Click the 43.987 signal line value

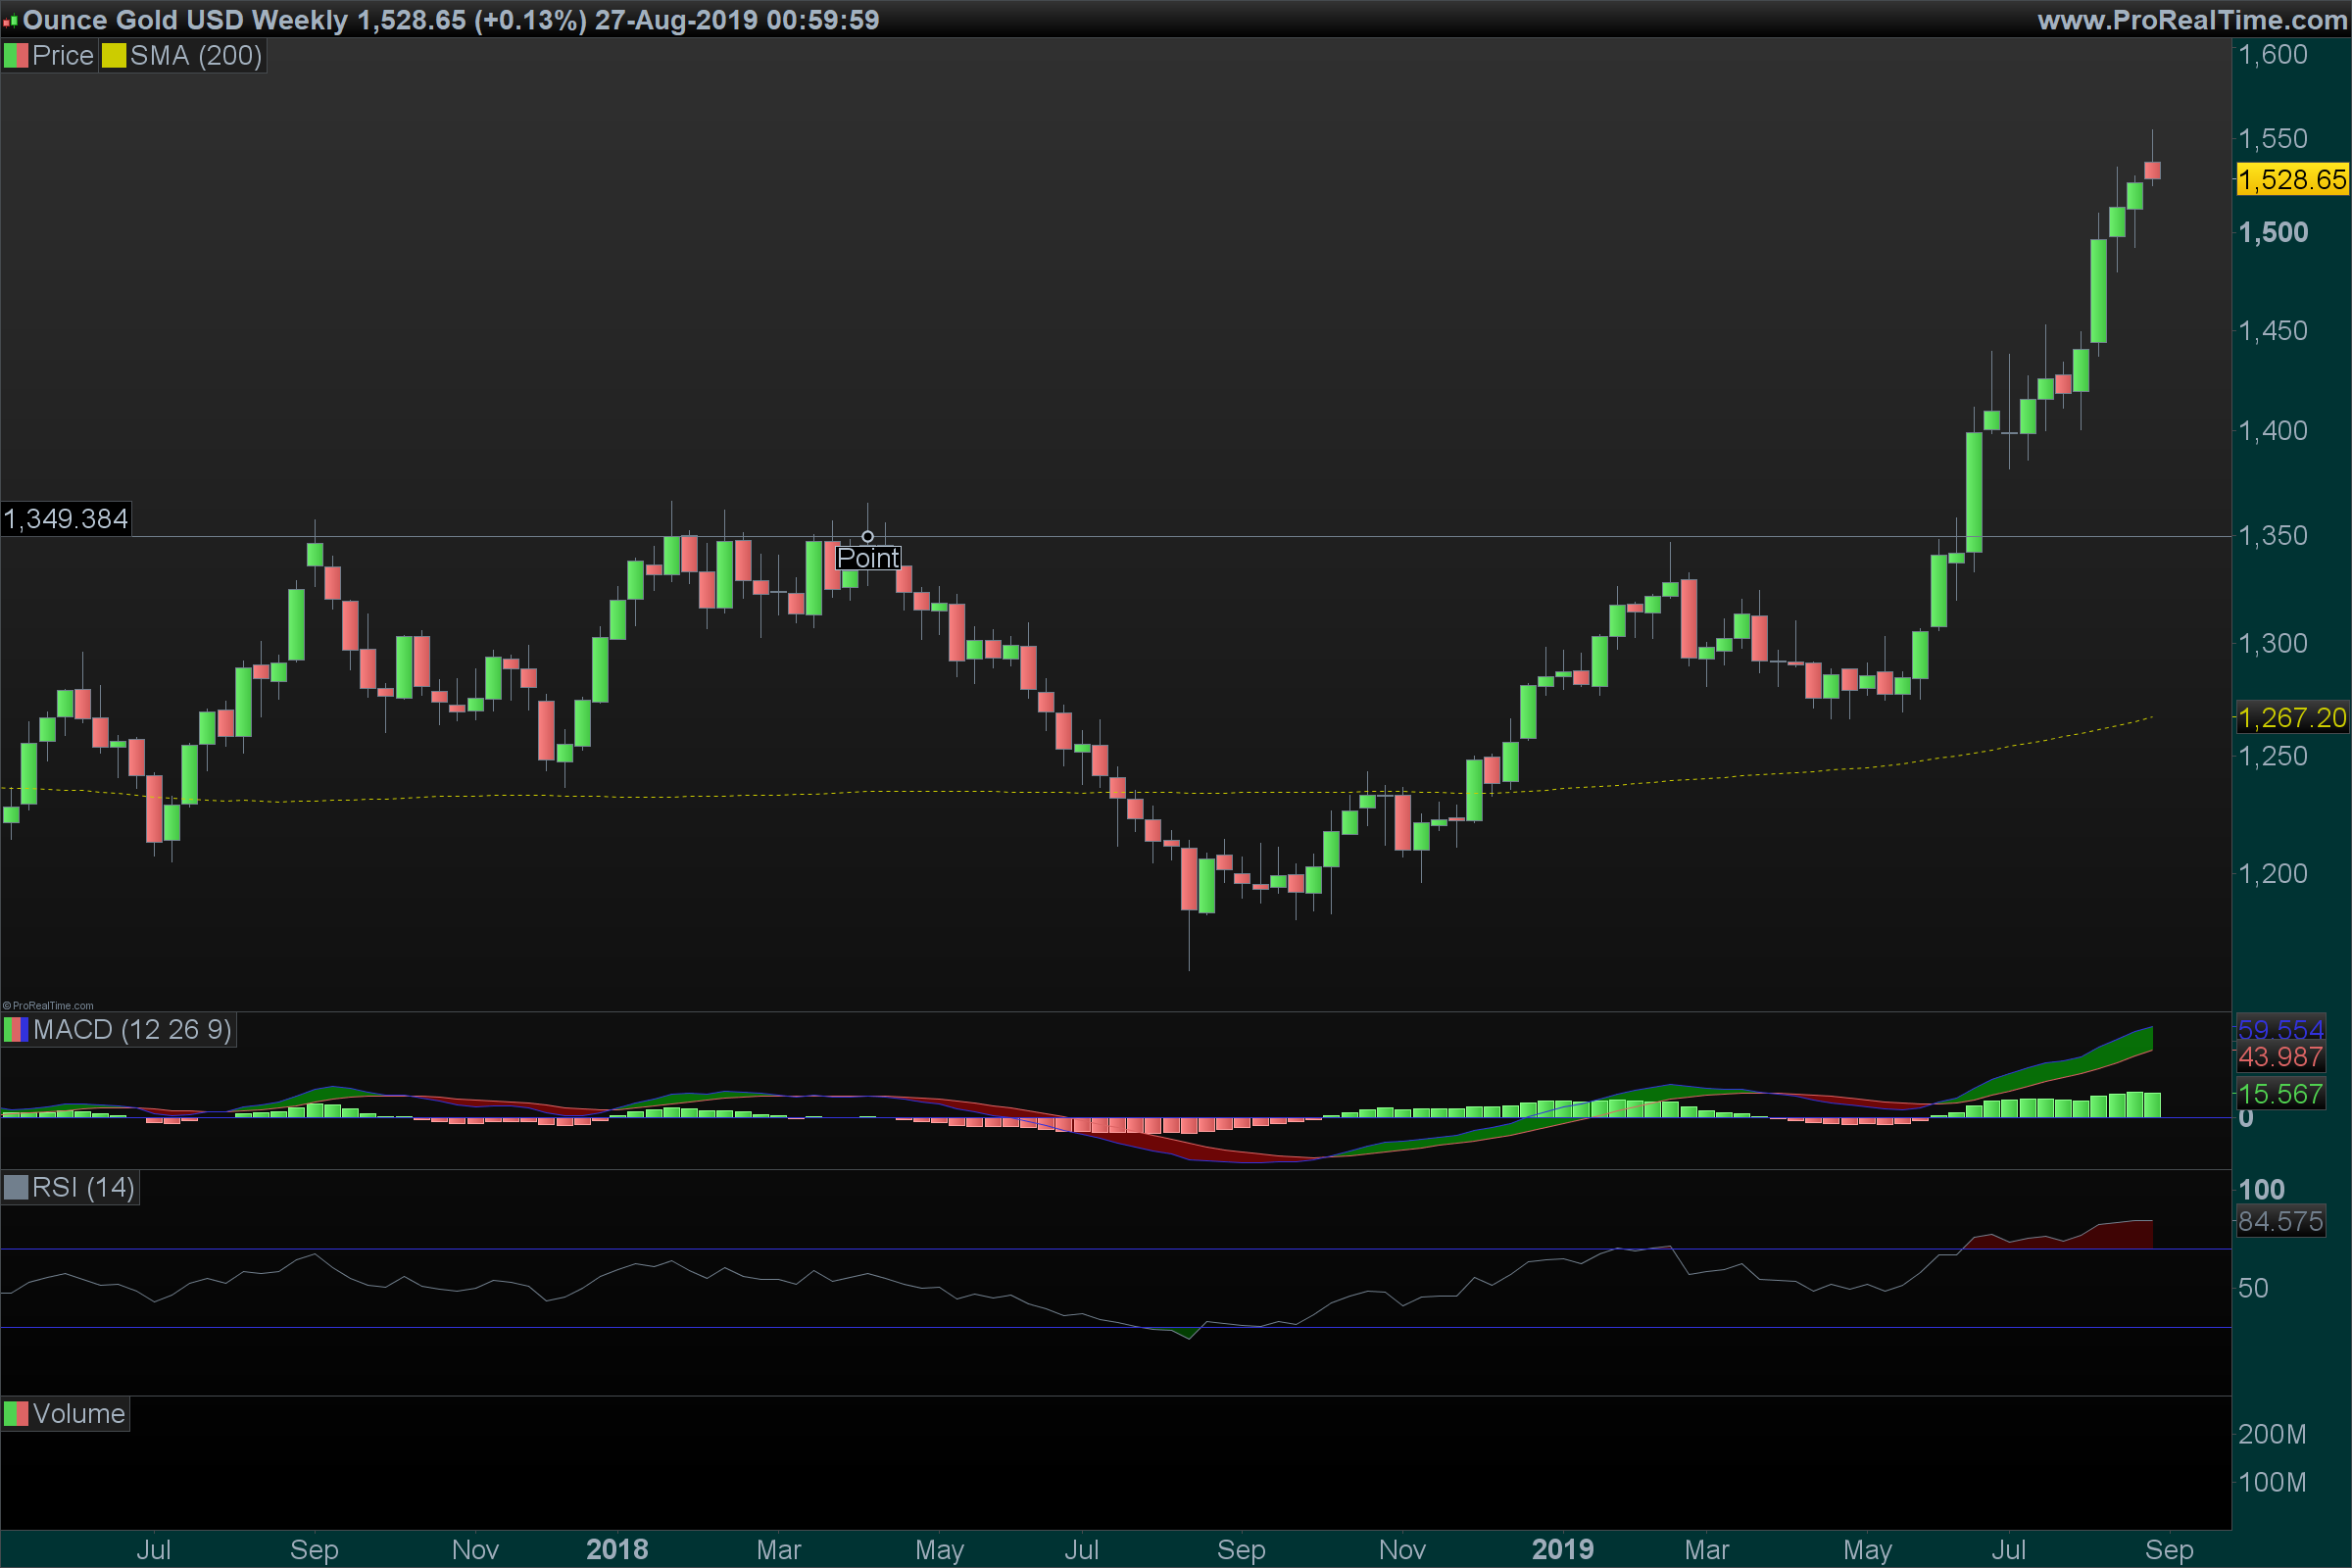coord(2280,1057)
